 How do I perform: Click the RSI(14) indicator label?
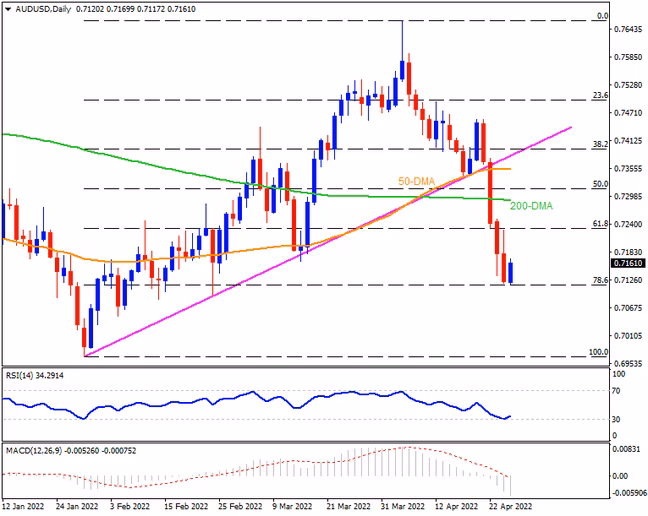pos(35,376)
